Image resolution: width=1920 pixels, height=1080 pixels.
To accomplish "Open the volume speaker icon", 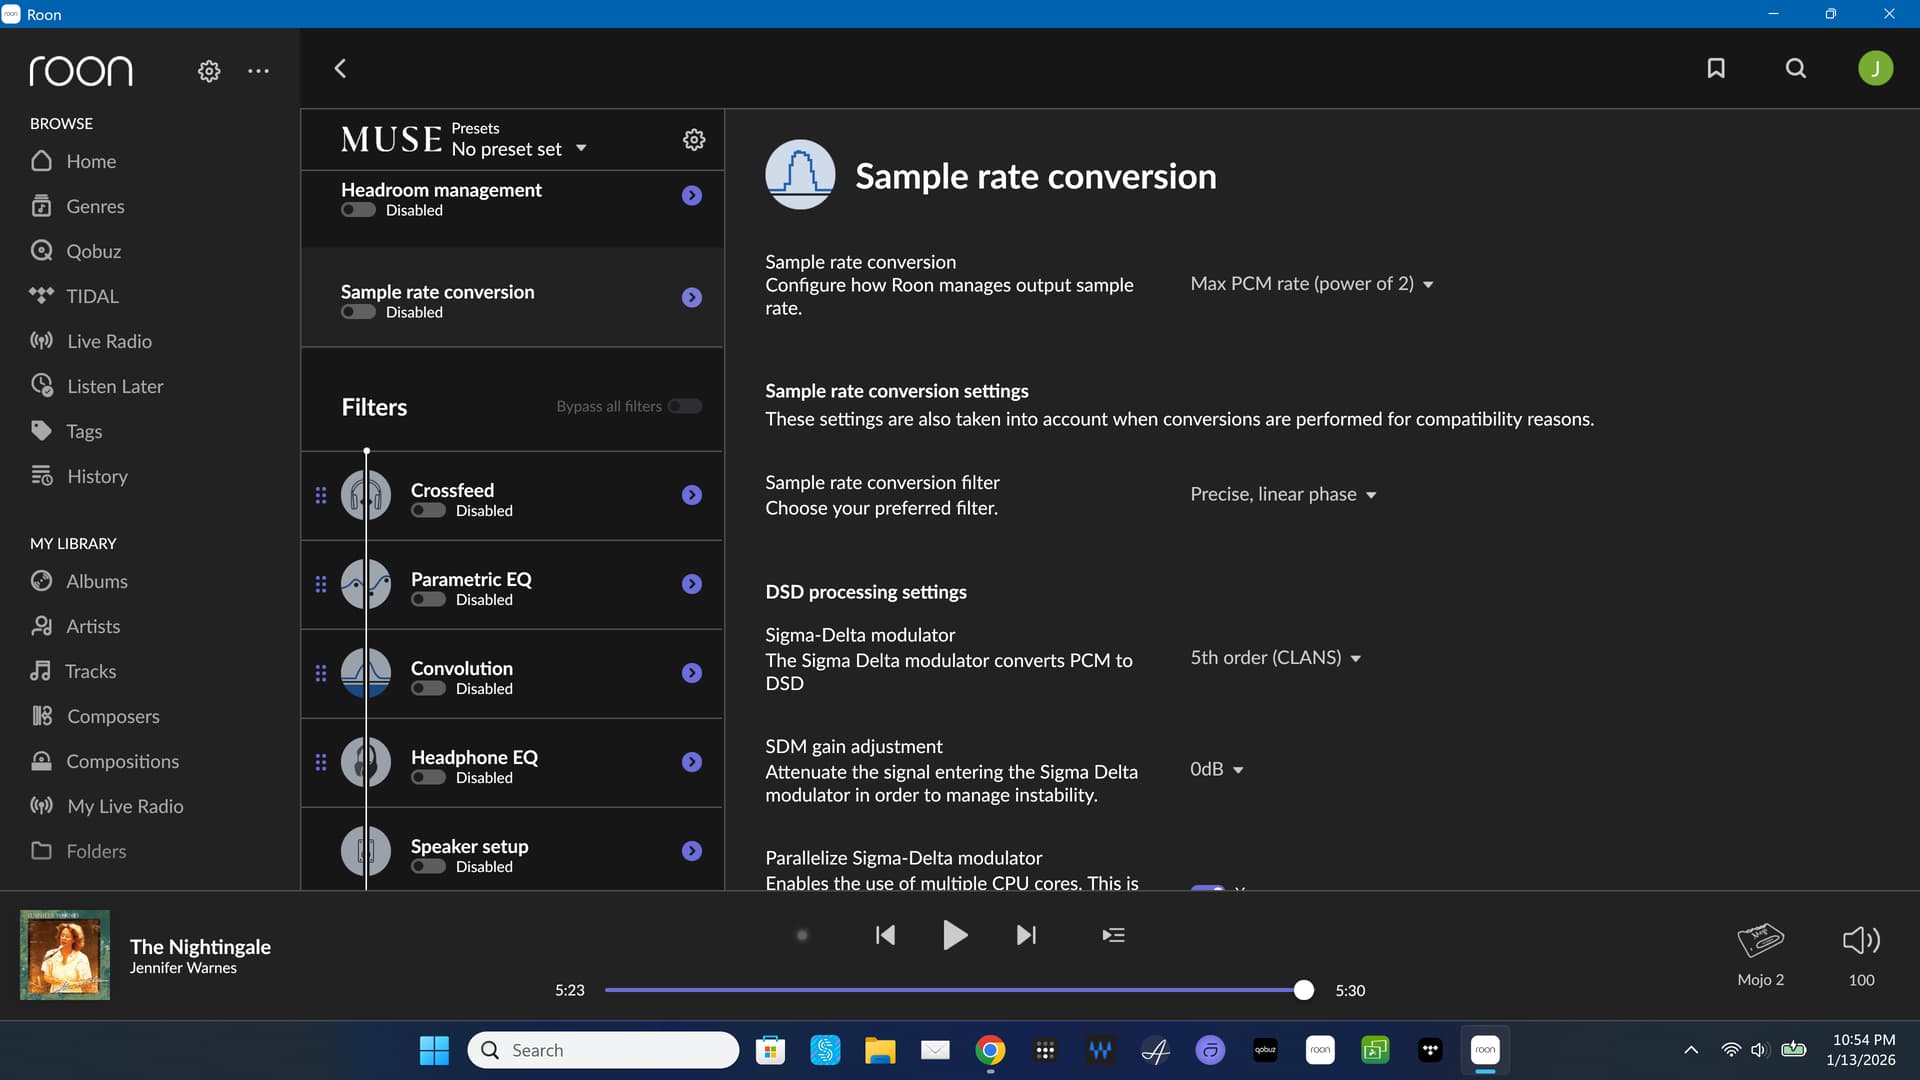I will point(1861,940).
